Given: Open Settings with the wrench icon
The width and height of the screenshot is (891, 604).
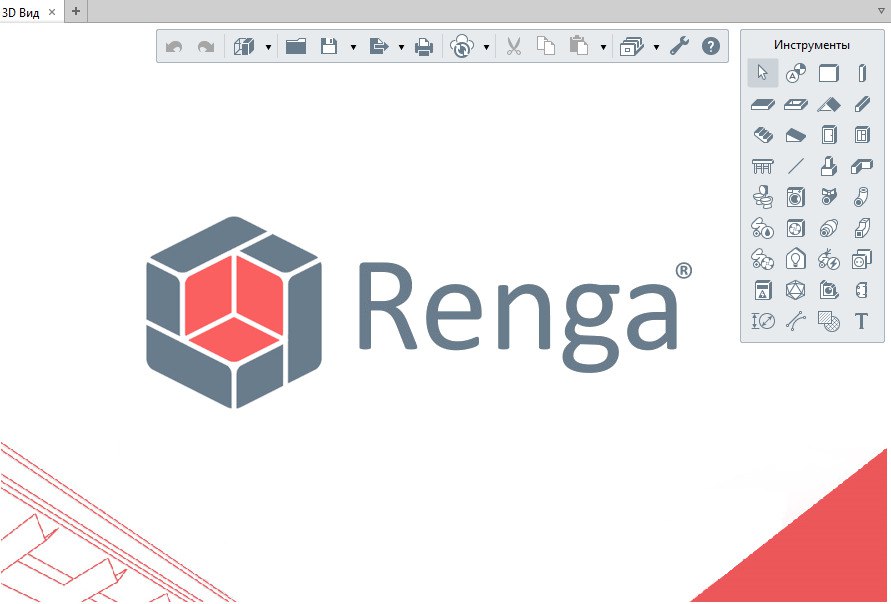Looking at the screenshot, I should 680,46.
